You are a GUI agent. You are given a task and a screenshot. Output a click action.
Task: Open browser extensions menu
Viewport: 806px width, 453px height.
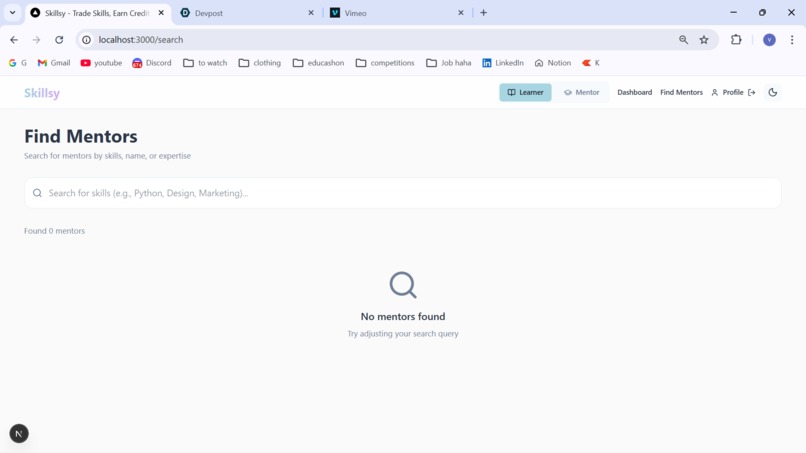tap(736, 40)
